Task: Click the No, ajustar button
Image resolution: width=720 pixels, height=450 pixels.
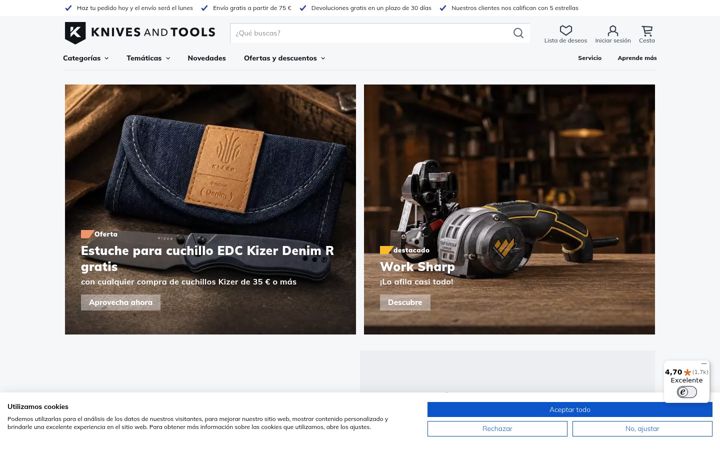Action: click(642, 428)
